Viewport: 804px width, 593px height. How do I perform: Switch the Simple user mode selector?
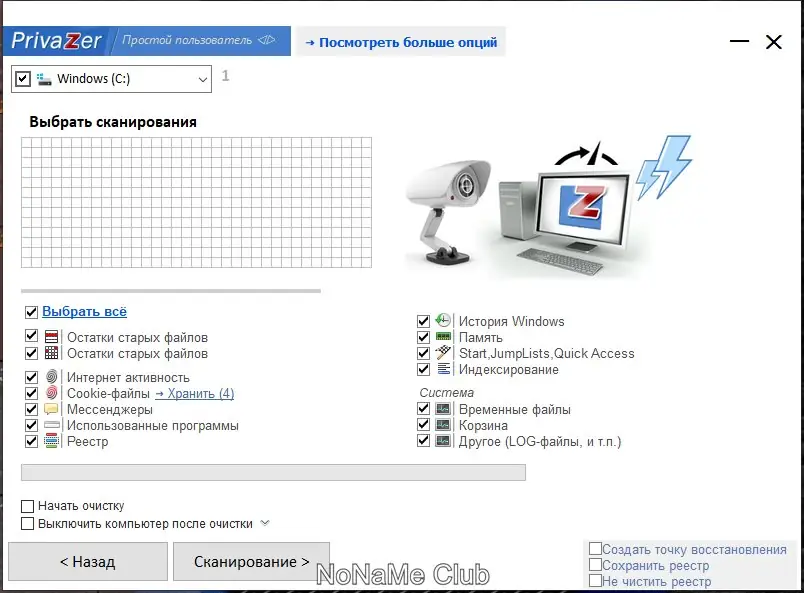(198, 41)
